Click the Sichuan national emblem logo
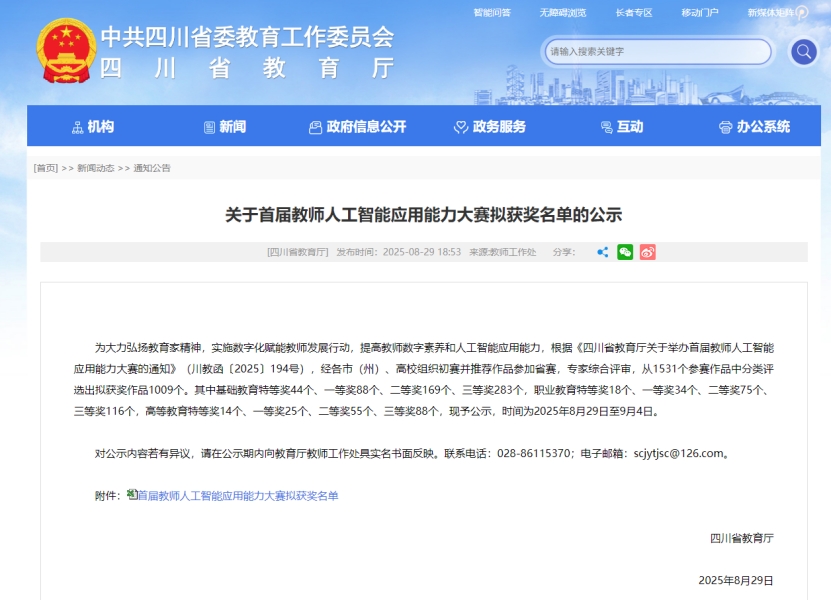 65,52
